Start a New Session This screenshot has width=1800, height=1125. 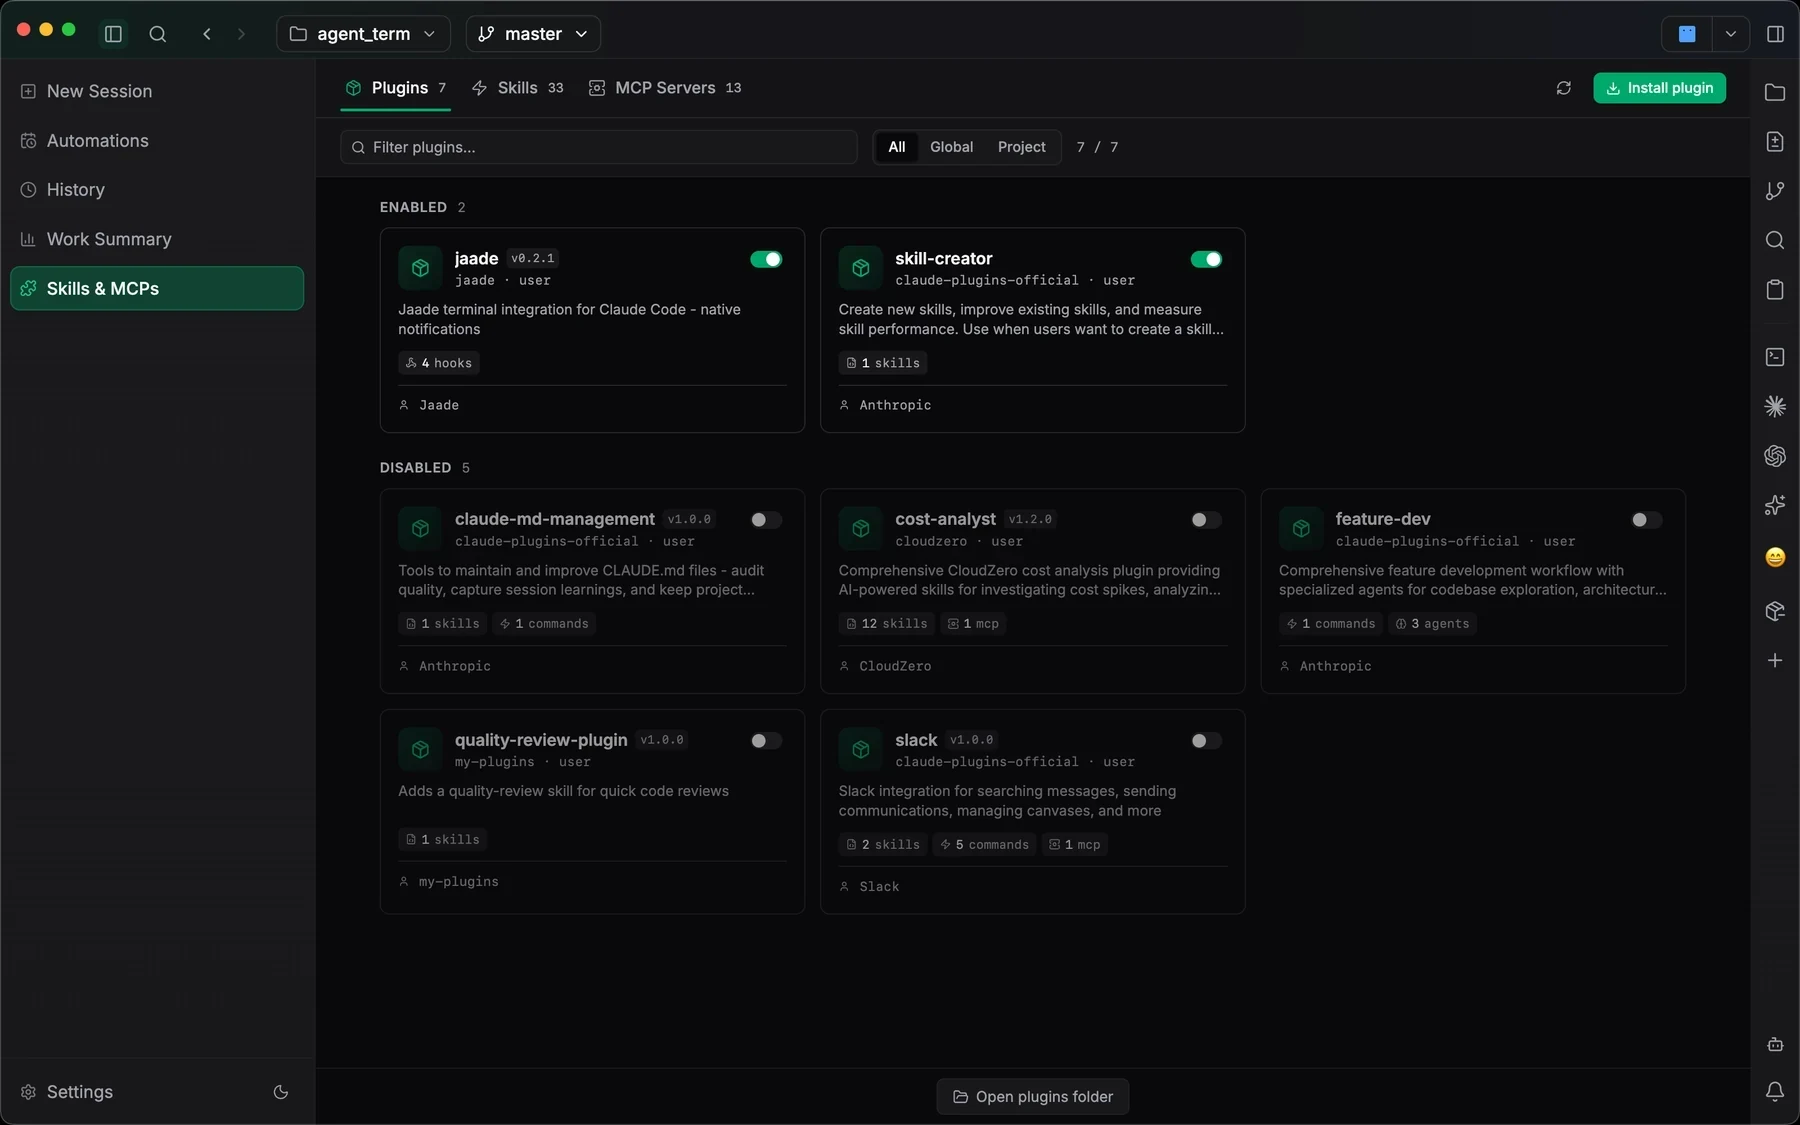click(157, 91)
